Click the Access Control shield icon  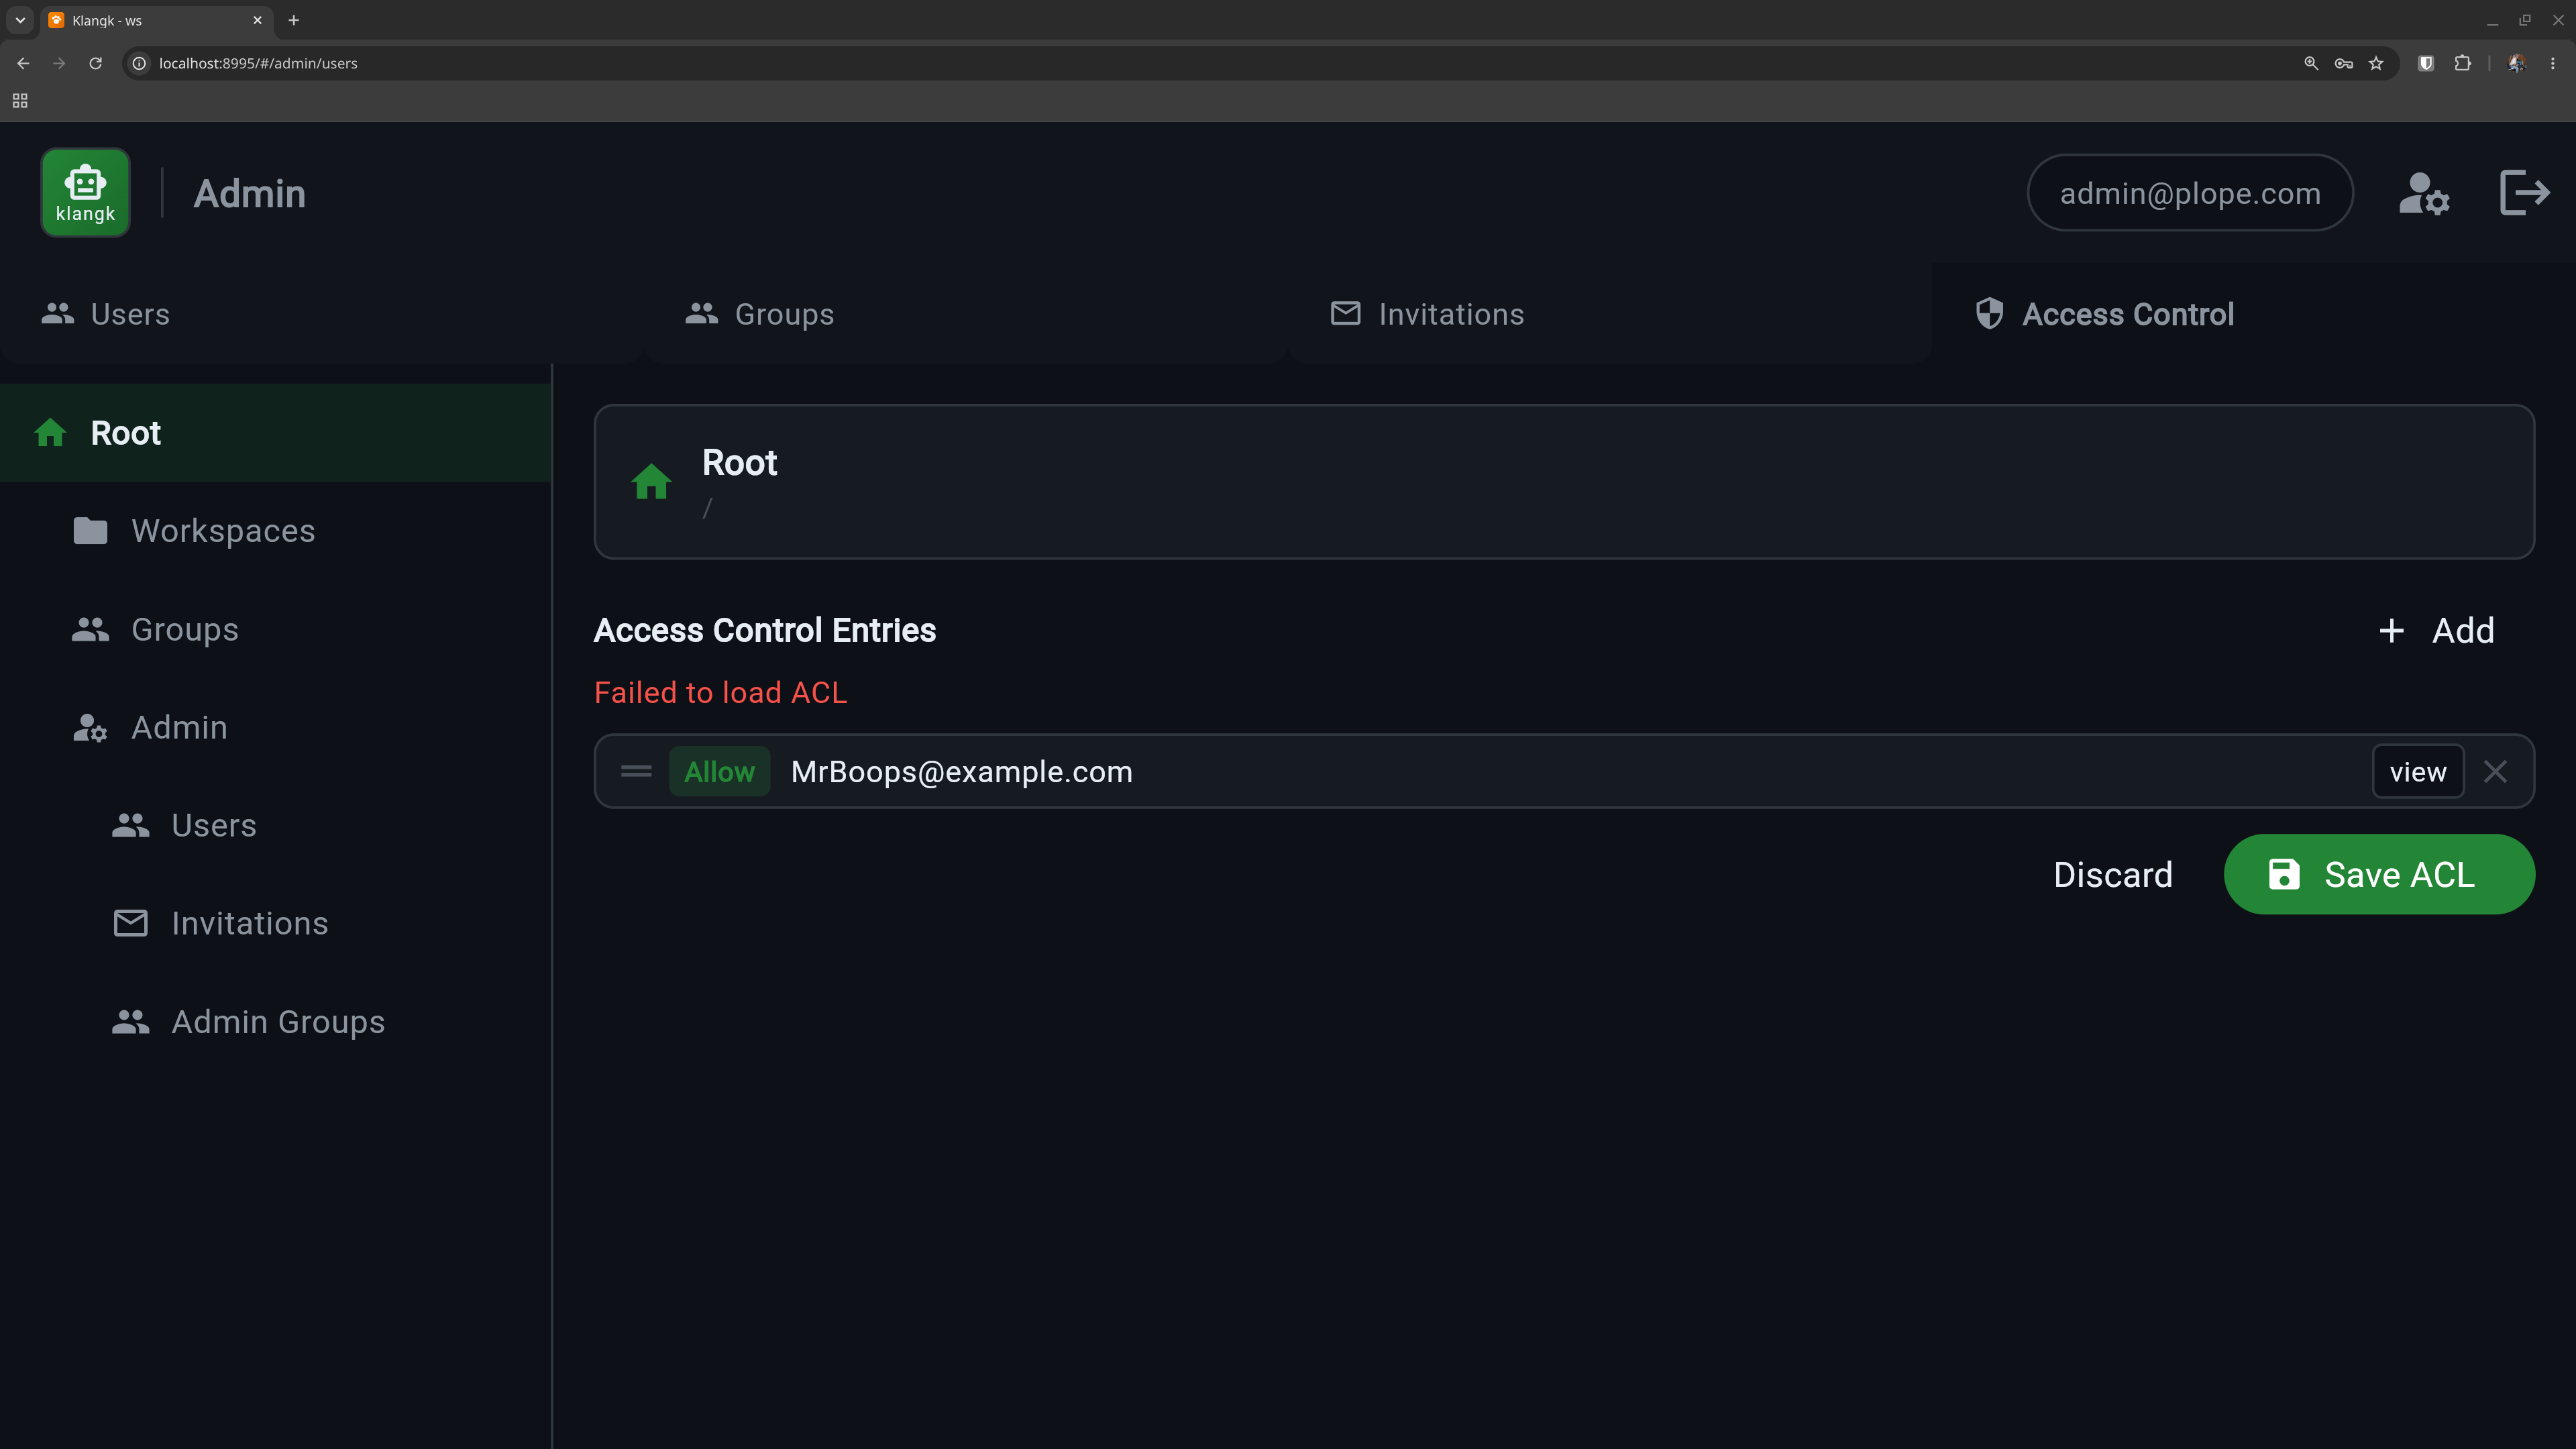pyautogui.click(x=1989, y=314)
